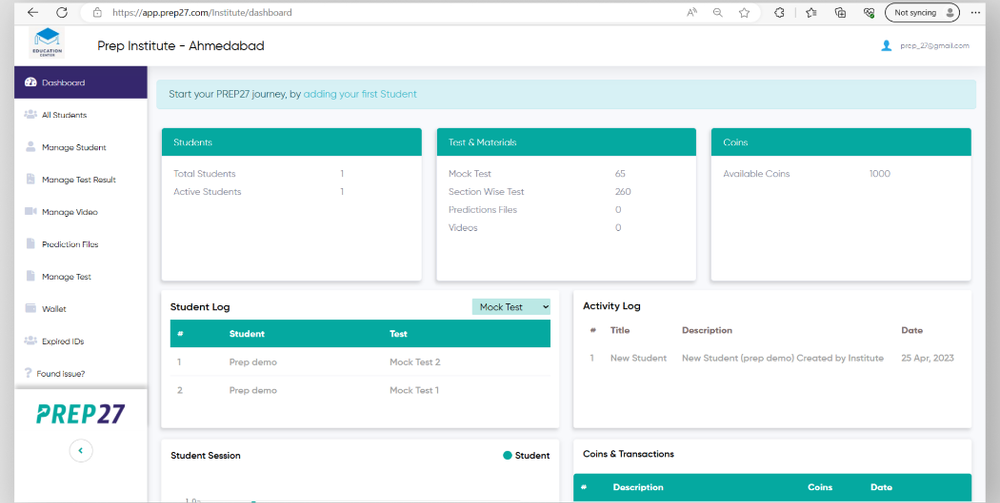Click the Prediction Files file icon

point(30,244)
